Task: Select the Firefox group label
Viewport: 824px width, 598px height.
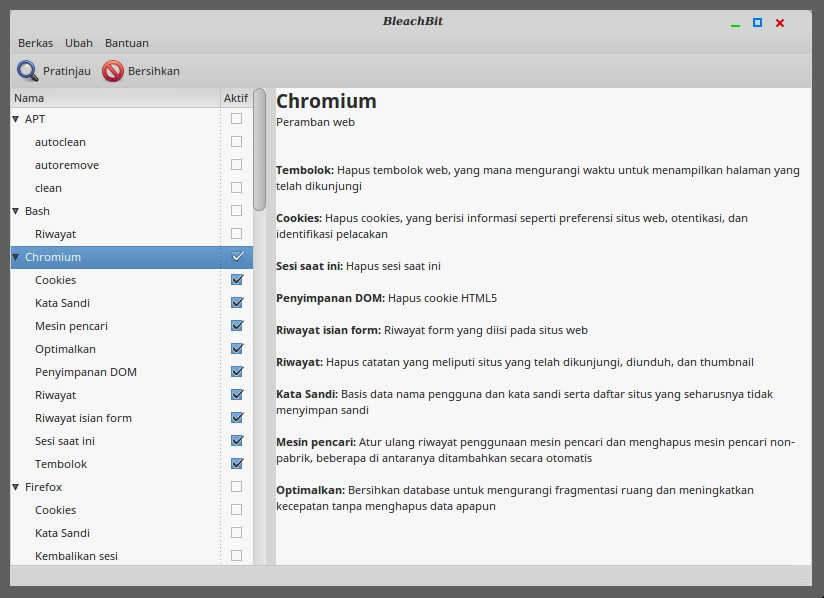Action: coord(43,487)
